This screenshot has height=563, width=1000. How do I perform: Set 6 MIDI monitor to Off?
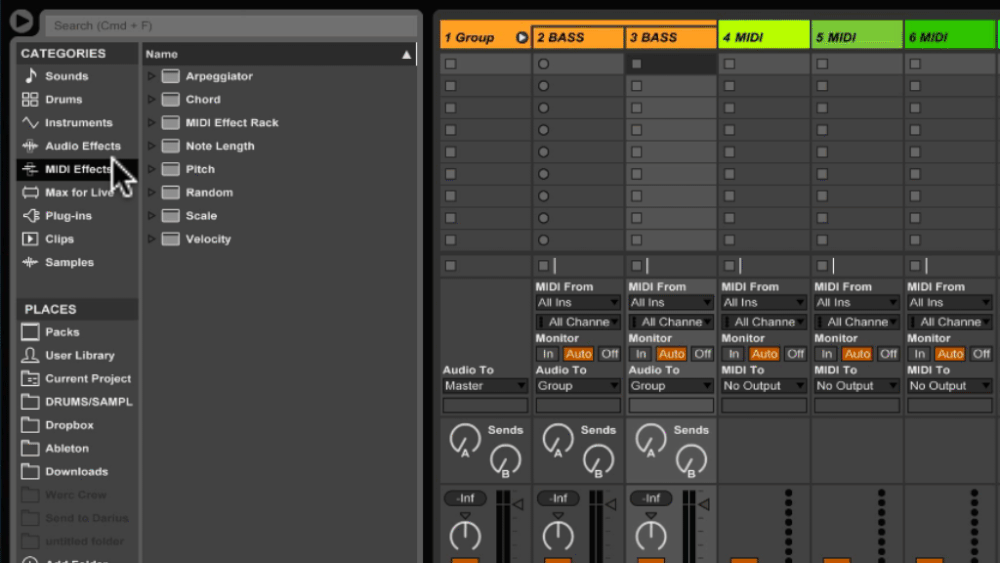[x=982, y=354]
